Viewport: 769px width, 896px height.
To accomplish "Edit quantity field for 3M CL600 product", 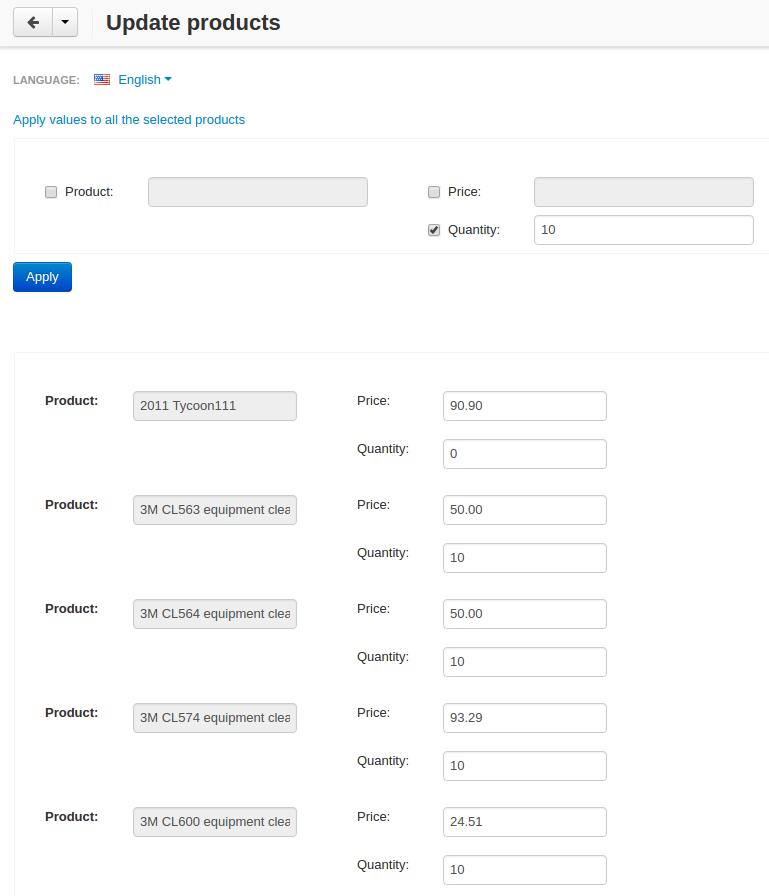I will 524,870.
